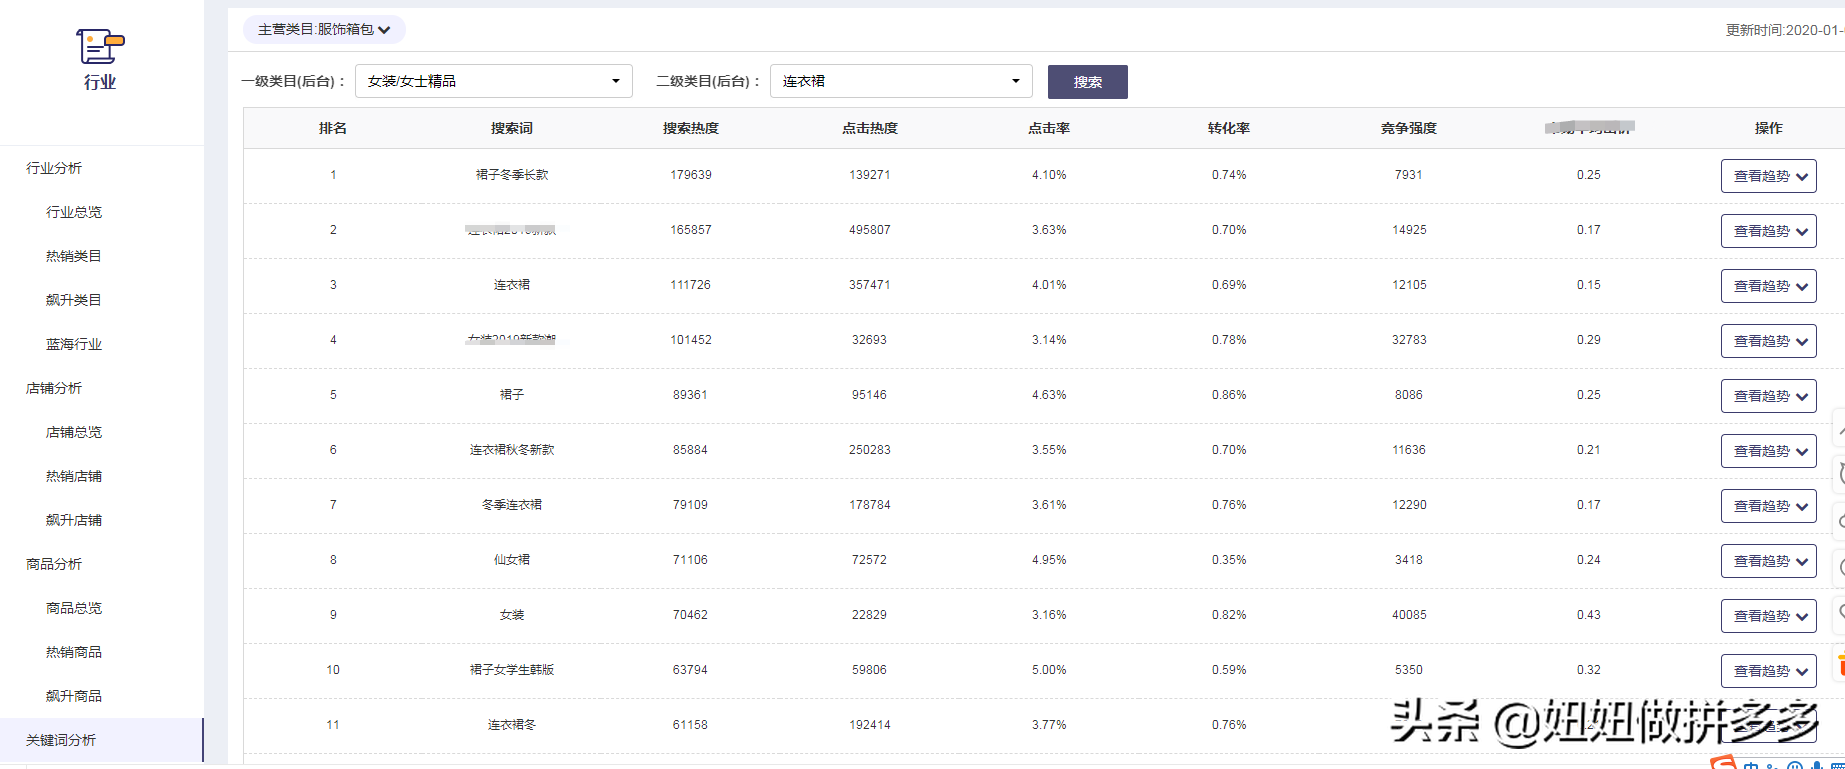Open the 主营类目:服饰箱包 dropdown

point(324,30)
